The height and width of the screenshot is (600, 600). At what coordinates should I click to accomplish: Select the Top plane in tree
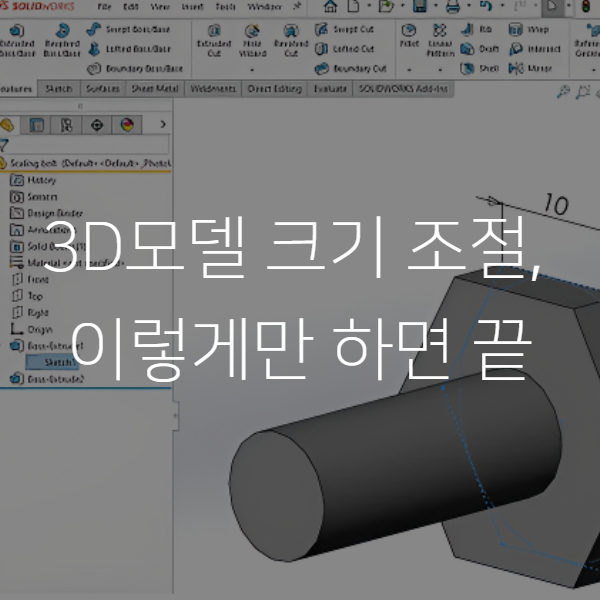pos(35,296)
